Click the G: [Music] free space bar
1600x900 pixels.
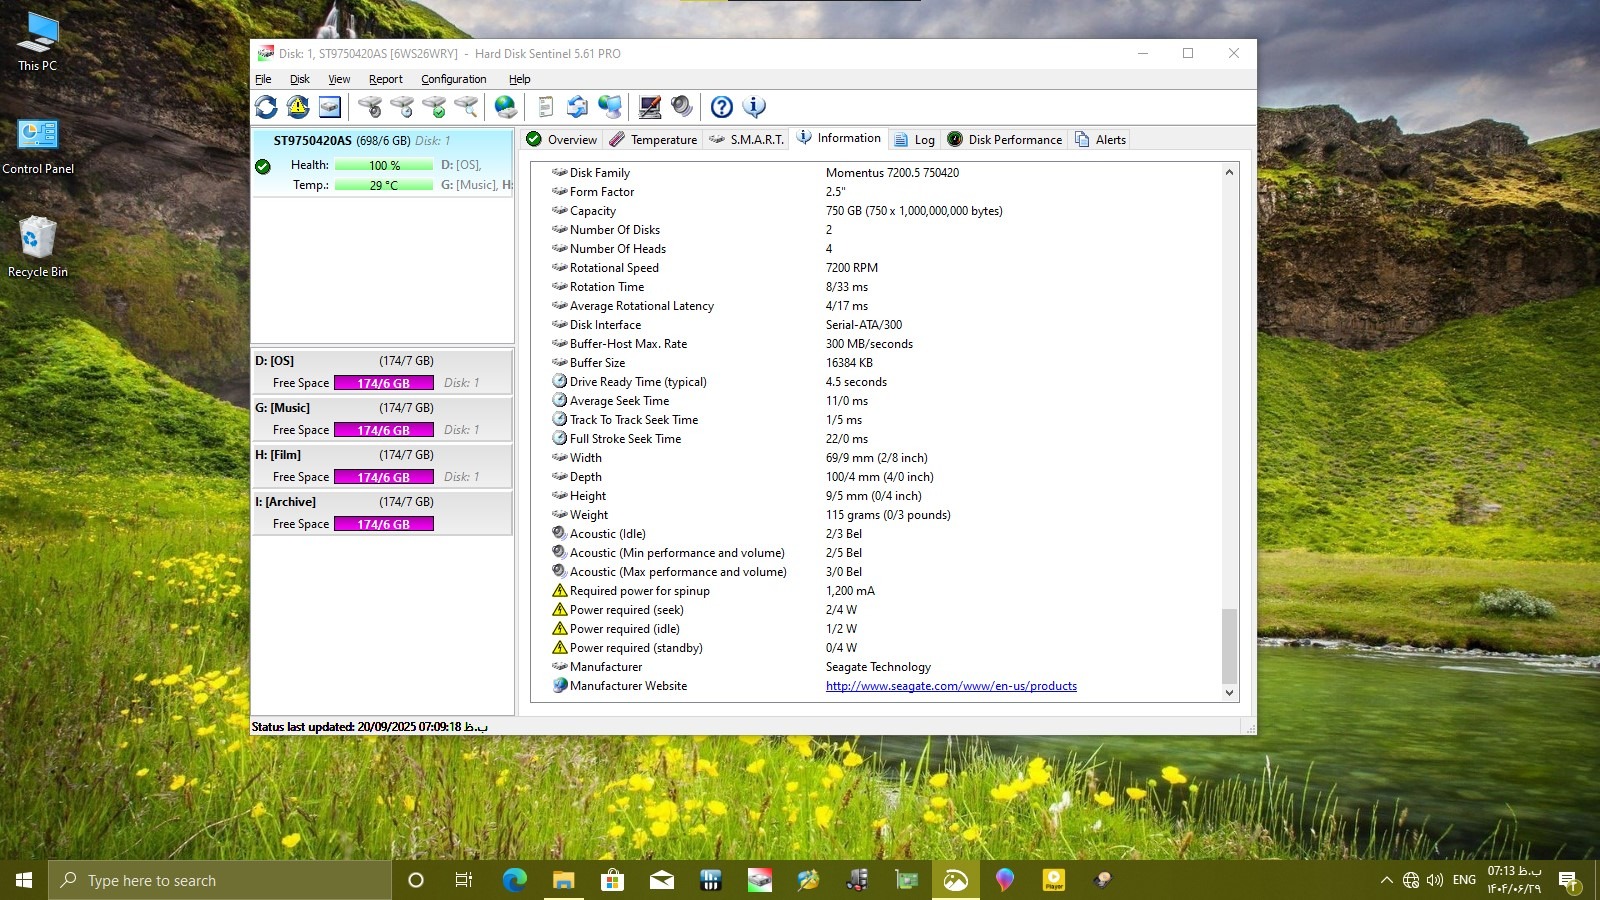tap(383, 430)
